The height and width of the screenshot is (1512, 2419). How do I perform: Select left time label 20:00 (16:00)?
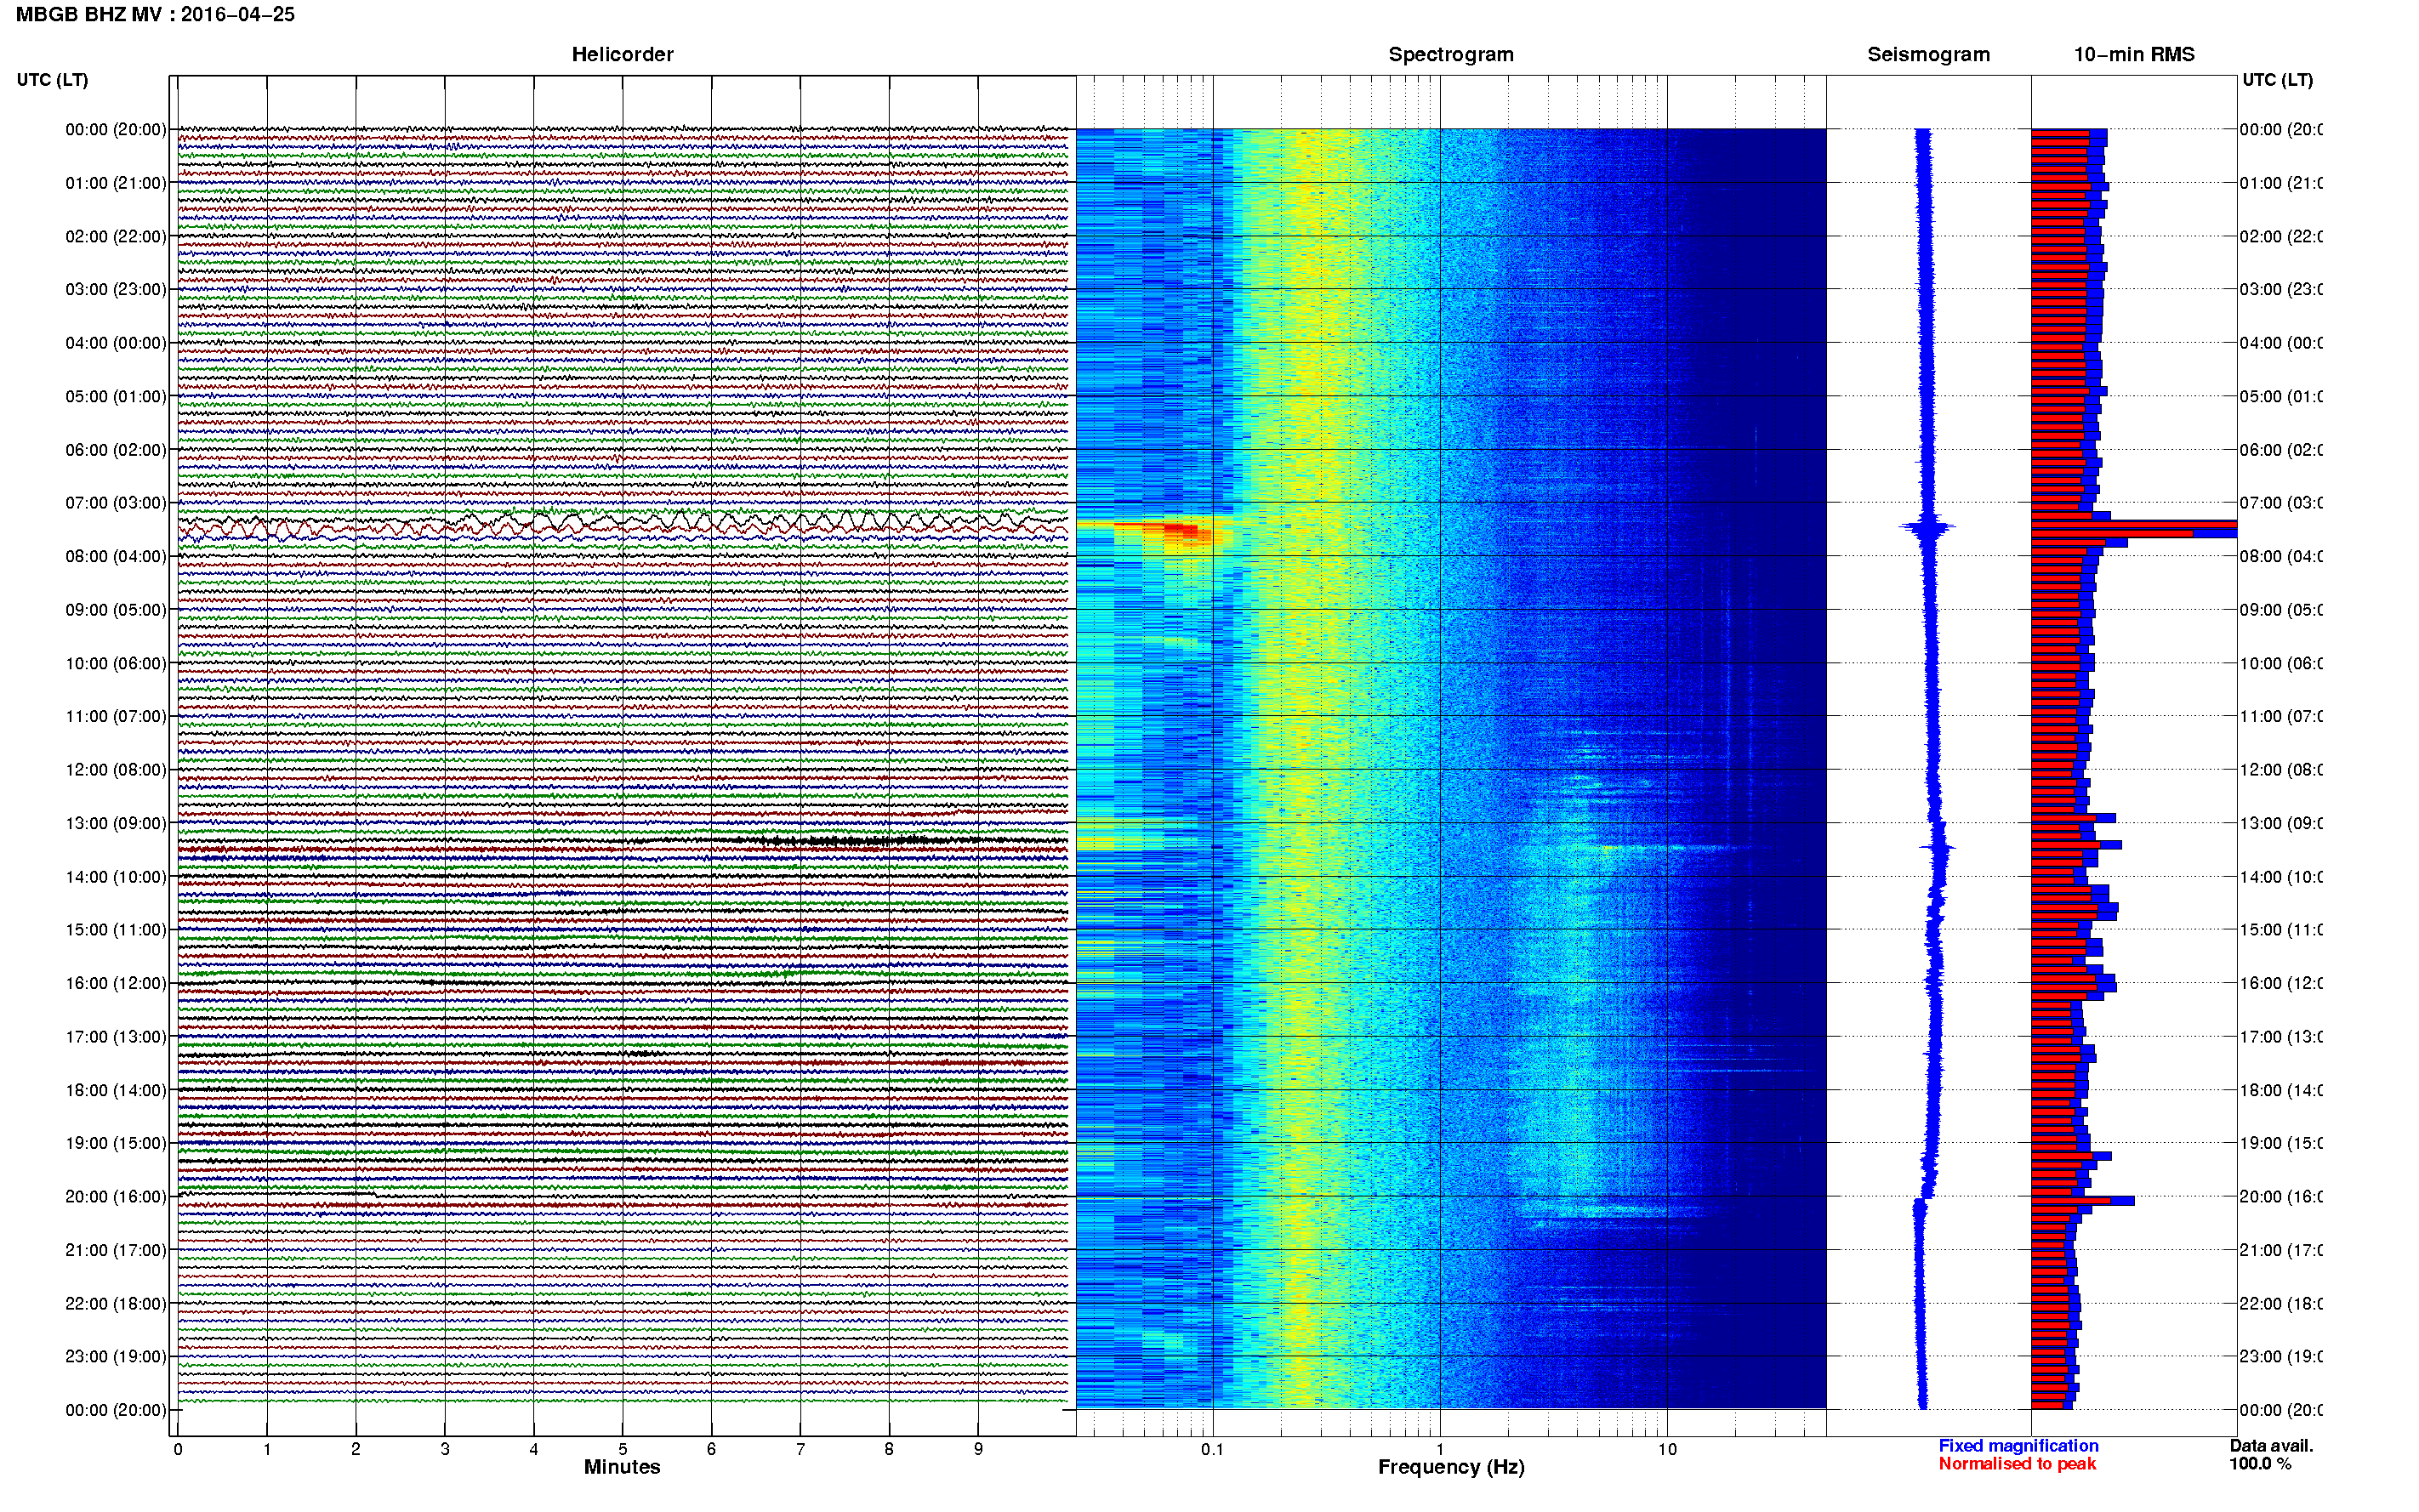pos(116,1196)
